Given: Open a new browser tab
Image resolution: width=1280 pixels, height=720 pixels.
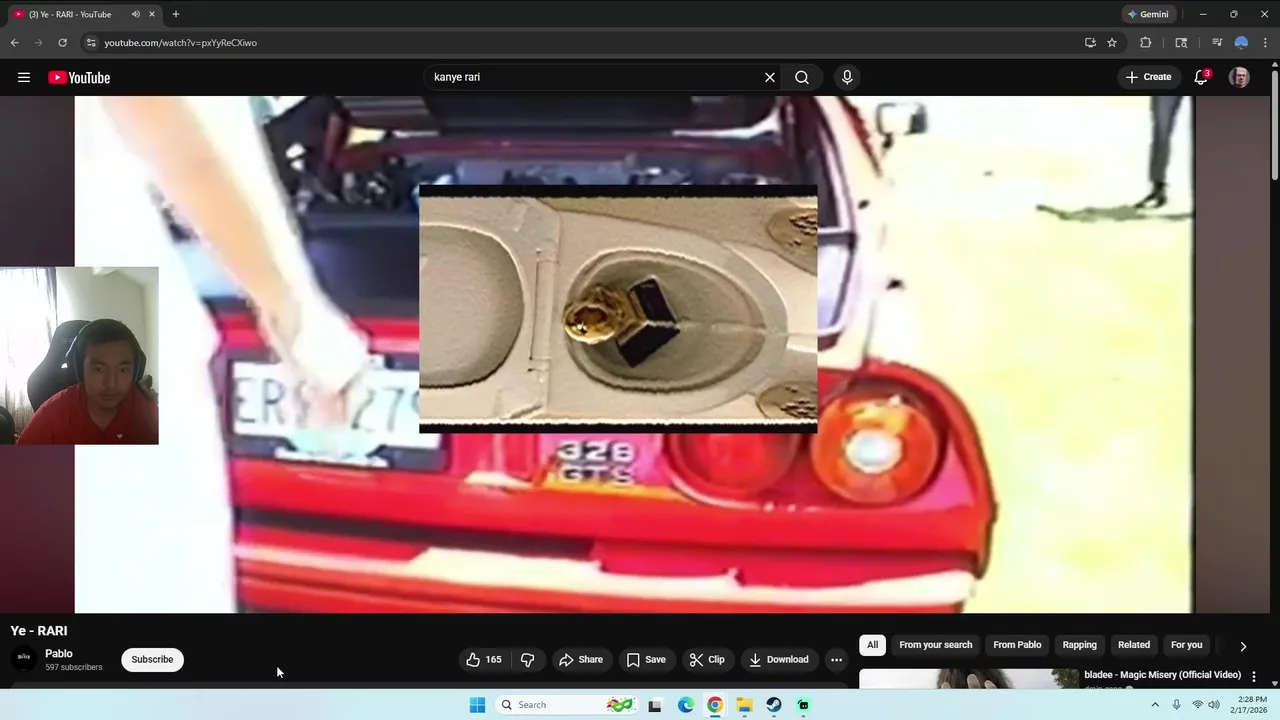Looking at the screenshot, I should [x=176, y=14].
